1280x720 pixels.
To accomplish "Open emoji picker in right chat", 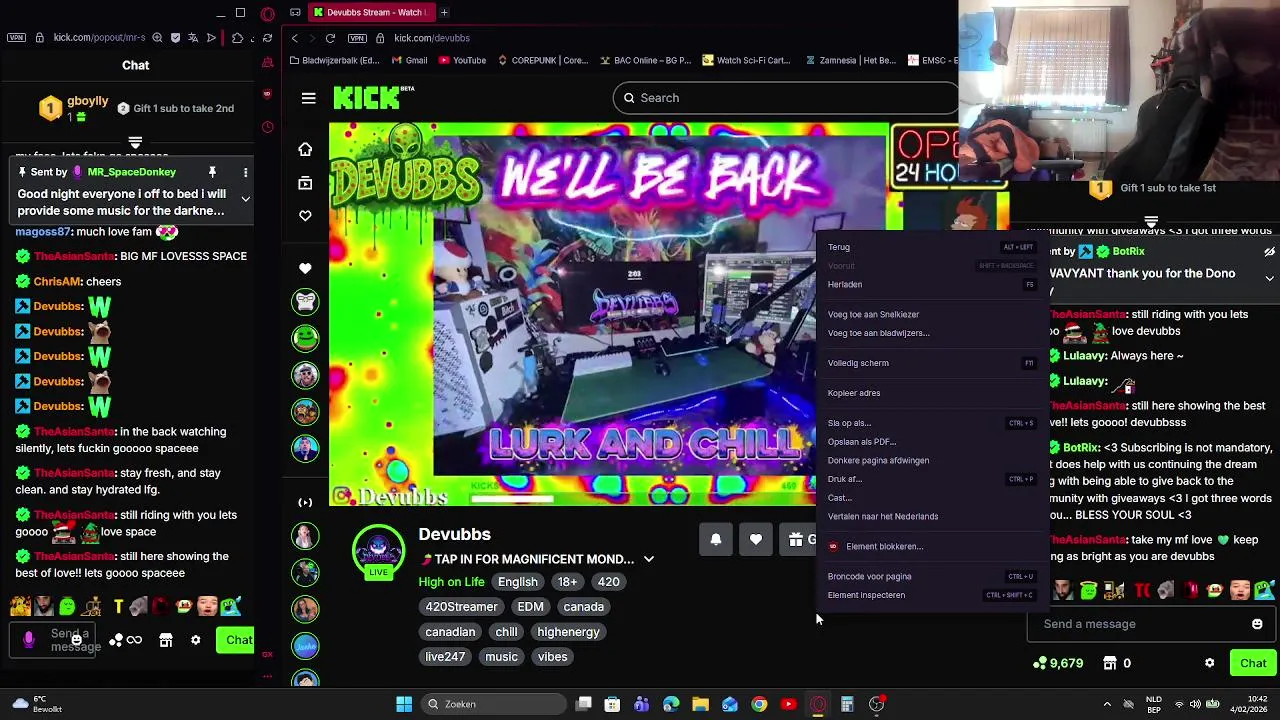I will [x=1257, y=624].
